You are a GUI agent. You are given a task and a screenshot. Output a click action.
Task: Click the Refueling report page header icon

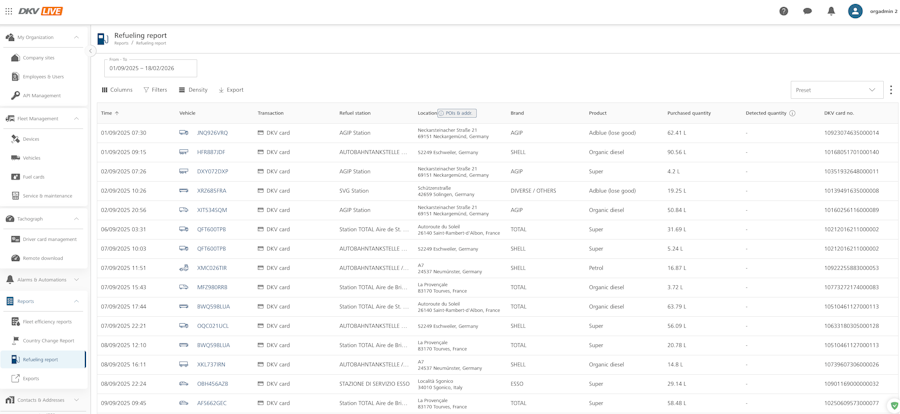point(102,38)
